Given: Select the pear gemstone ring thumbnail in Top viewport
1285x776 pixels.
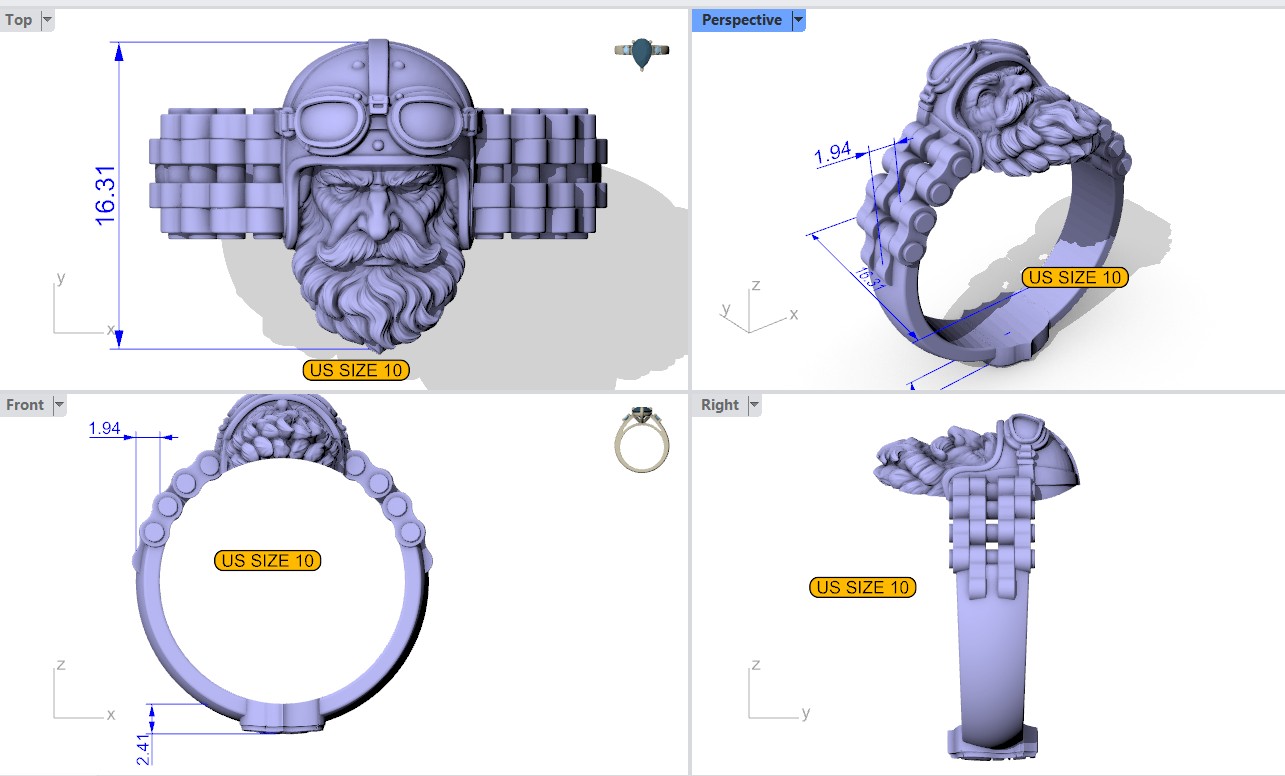Looking at the screenshot, I should pos(640,55).
